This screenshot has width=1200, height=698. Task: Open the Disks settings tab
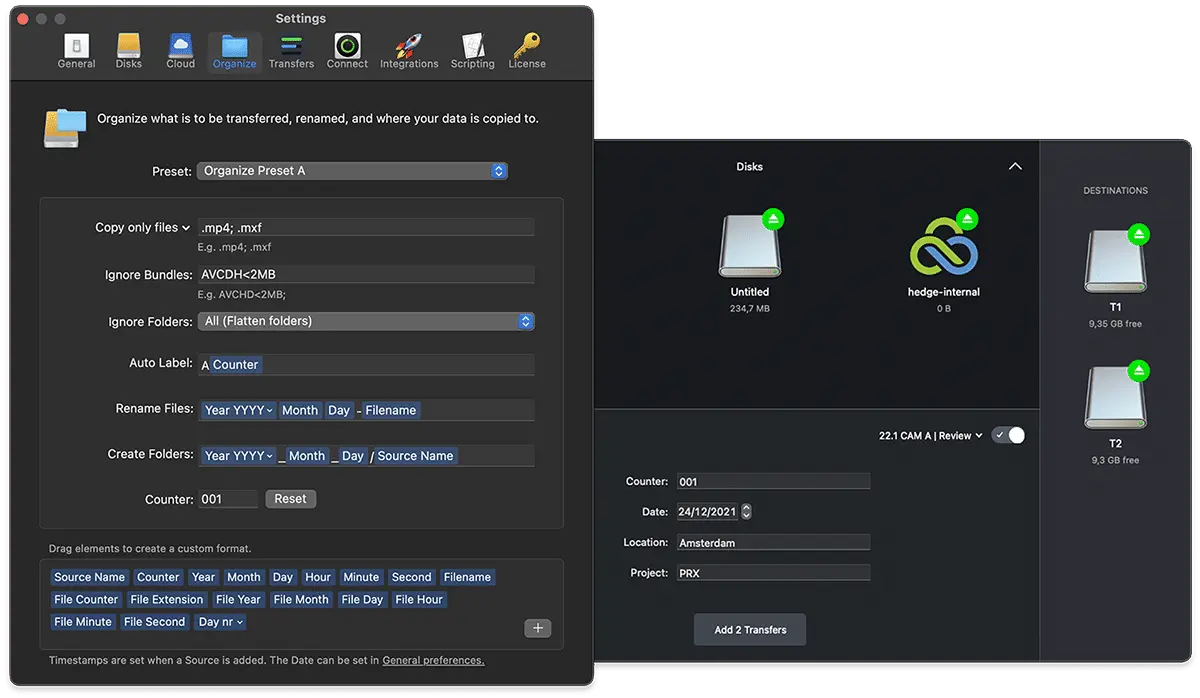pyautogui.click(x=128, y=51)
